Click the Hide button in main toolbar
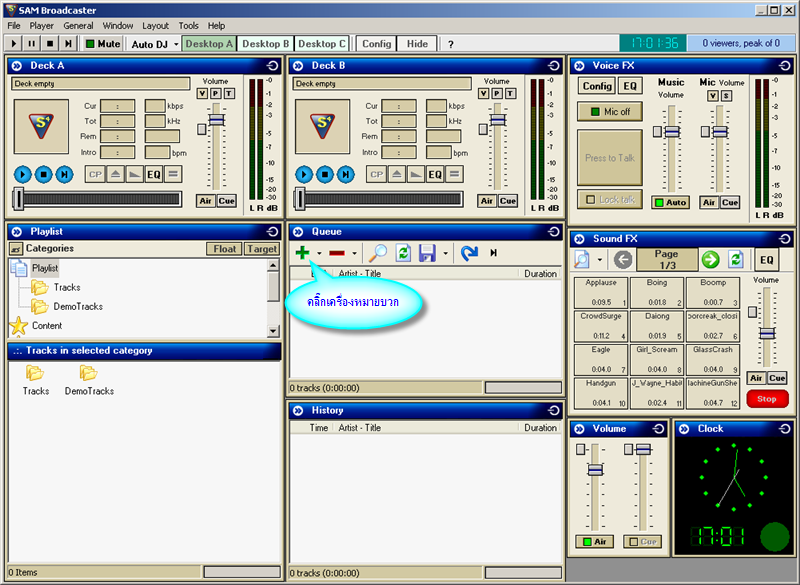Image resolution: width=800 pixels, height=585 pixels. click(x=417, y=44)
